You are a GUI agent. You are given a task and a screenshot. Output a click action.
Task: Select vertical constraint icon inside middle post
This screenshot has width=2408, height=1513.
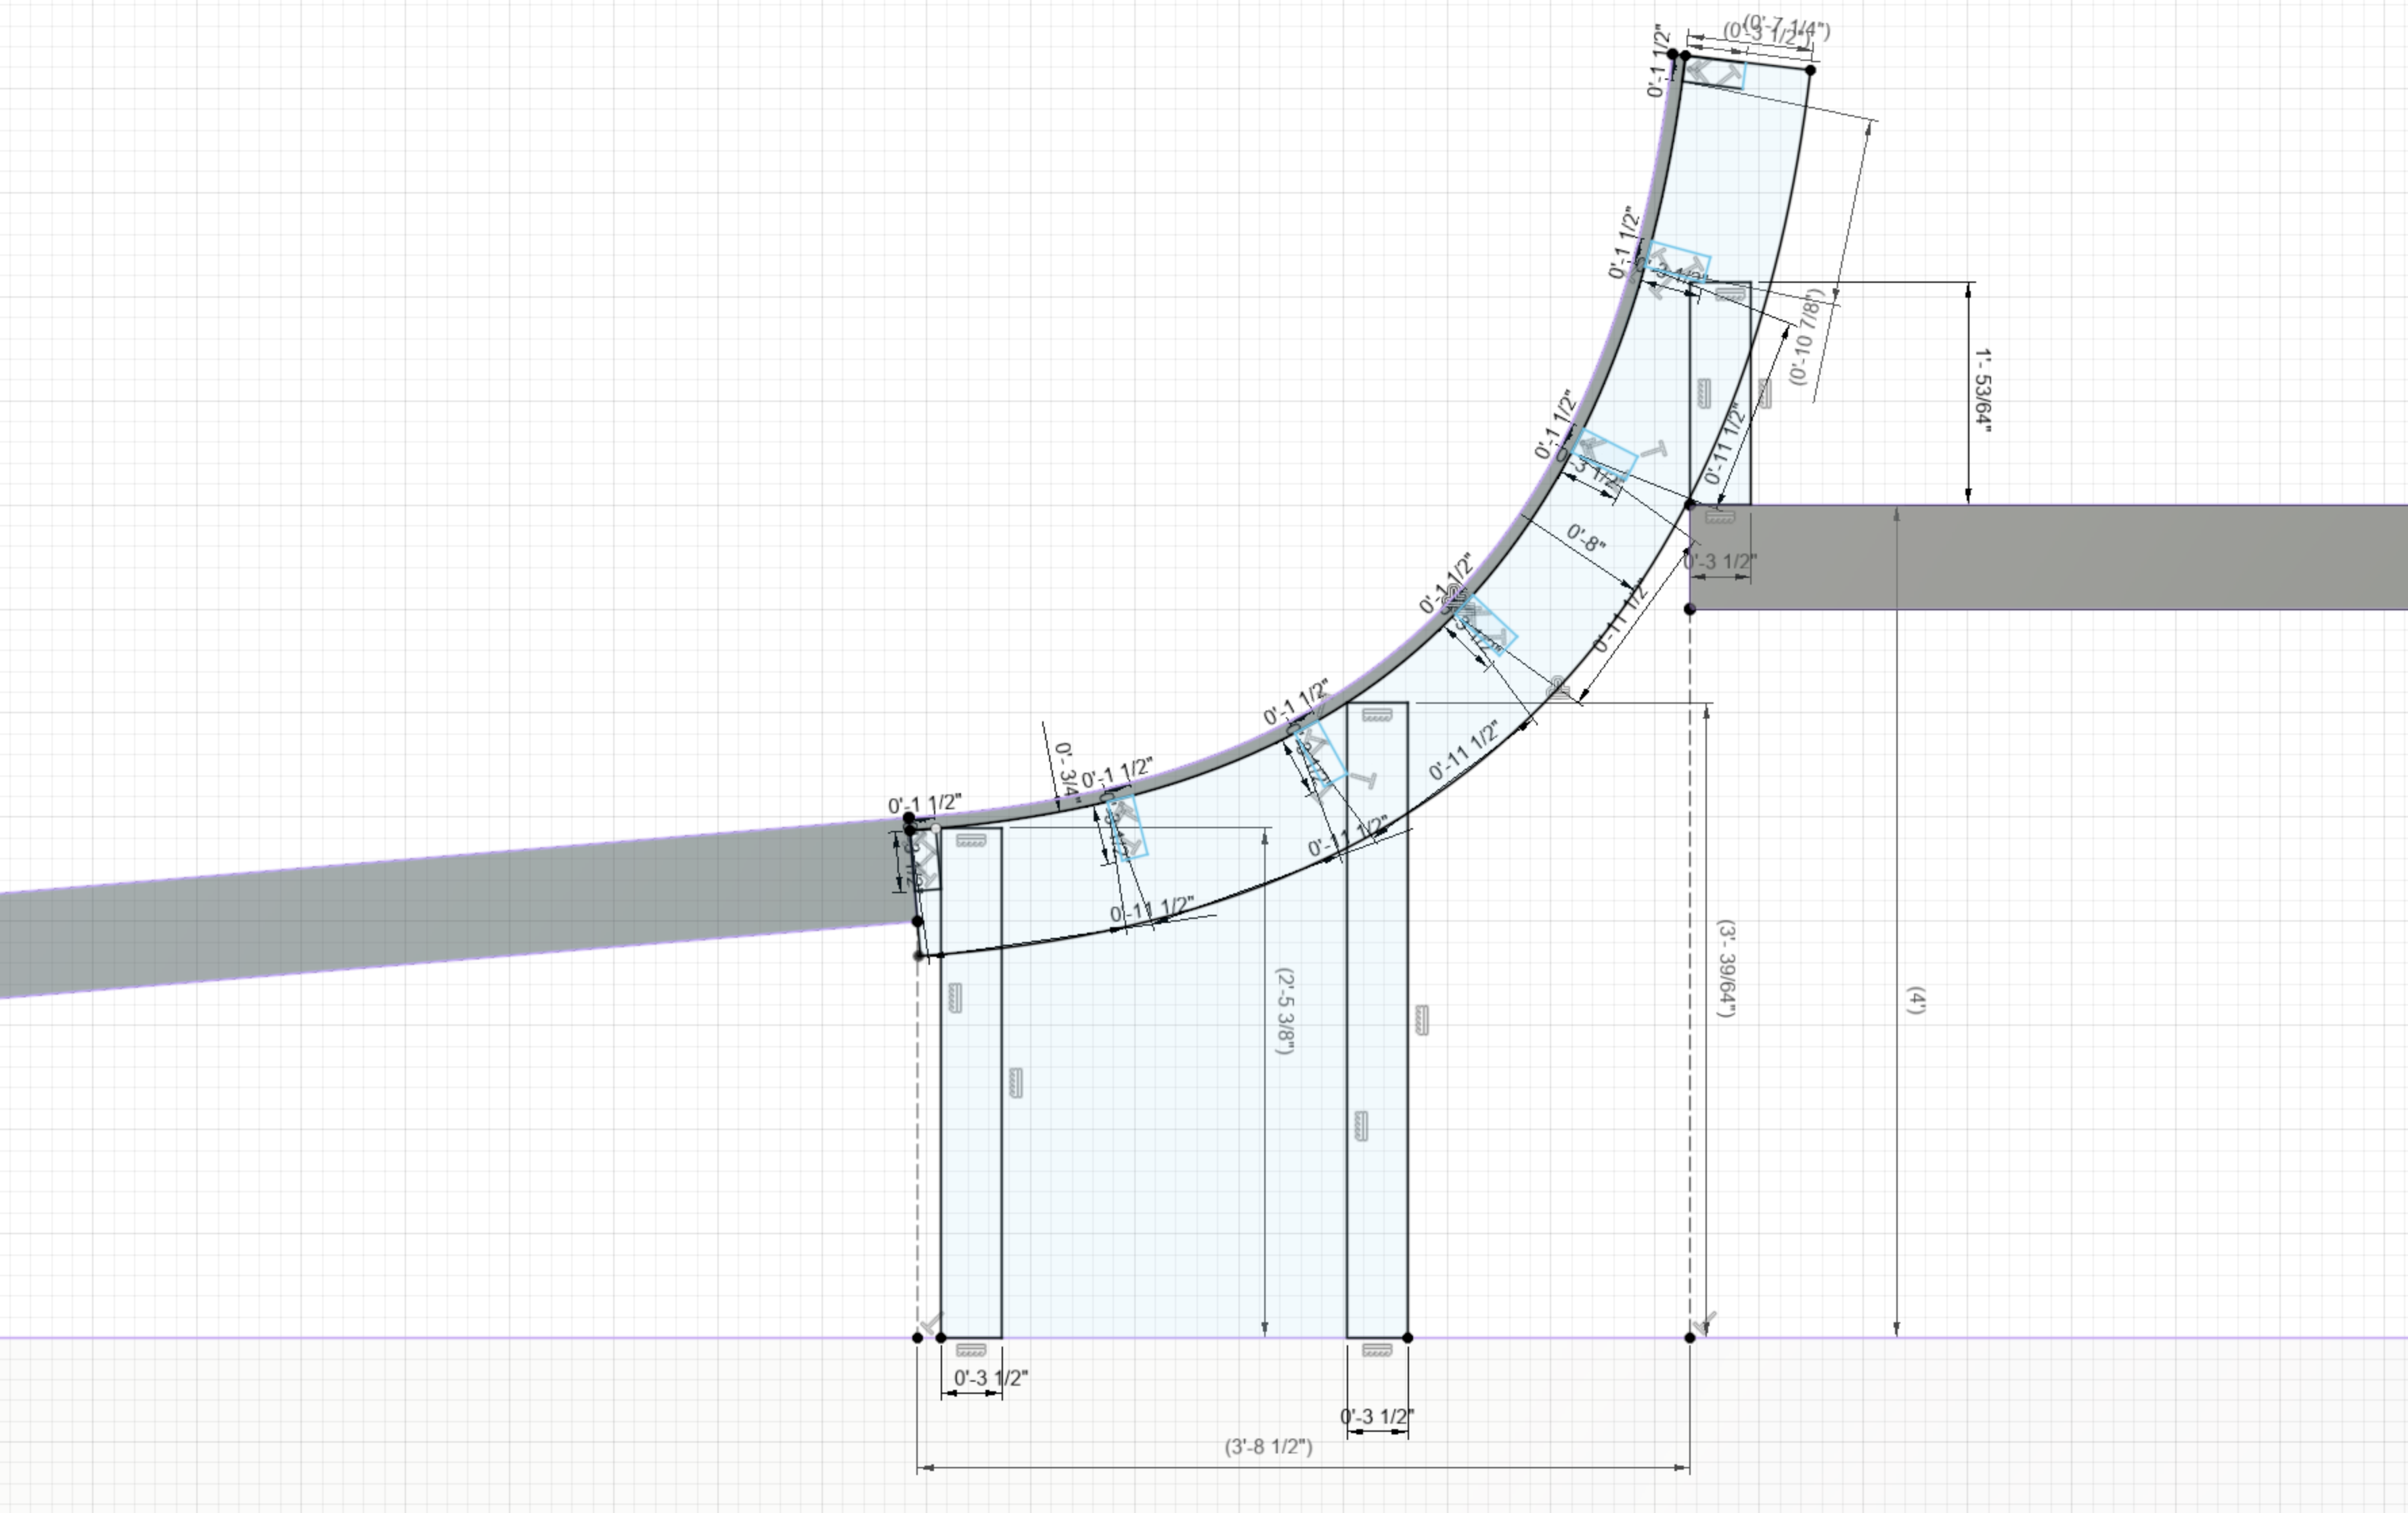point(1360,1126)
